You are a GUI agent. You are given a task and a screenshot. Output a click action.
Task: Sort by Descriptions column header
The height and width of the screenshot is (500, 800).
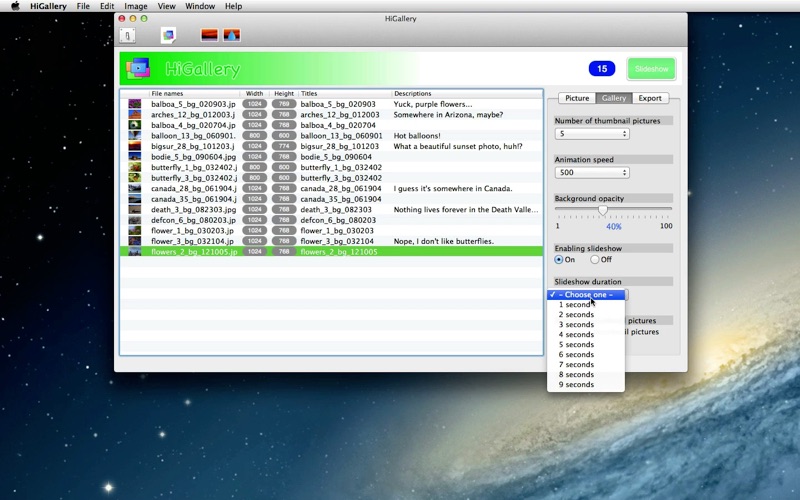(x=467, y=93)
